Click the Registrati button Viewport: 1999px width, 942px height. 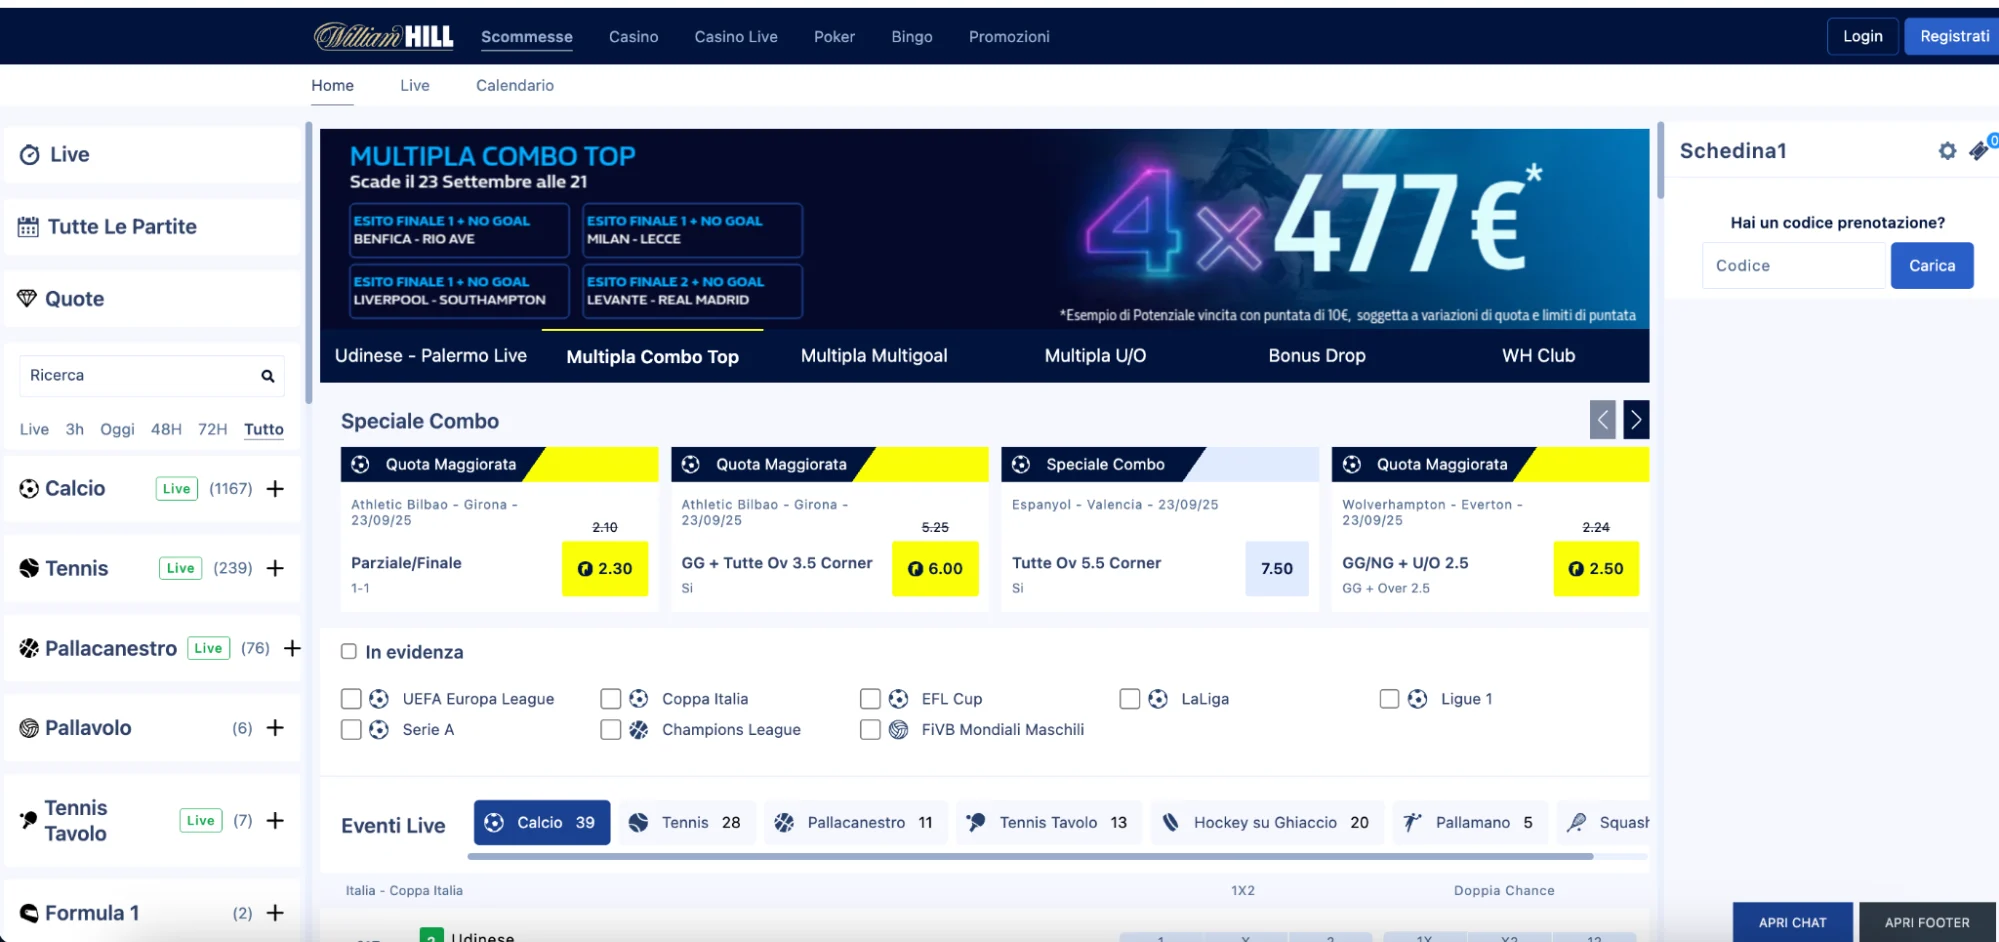(x=1953, y=37)
